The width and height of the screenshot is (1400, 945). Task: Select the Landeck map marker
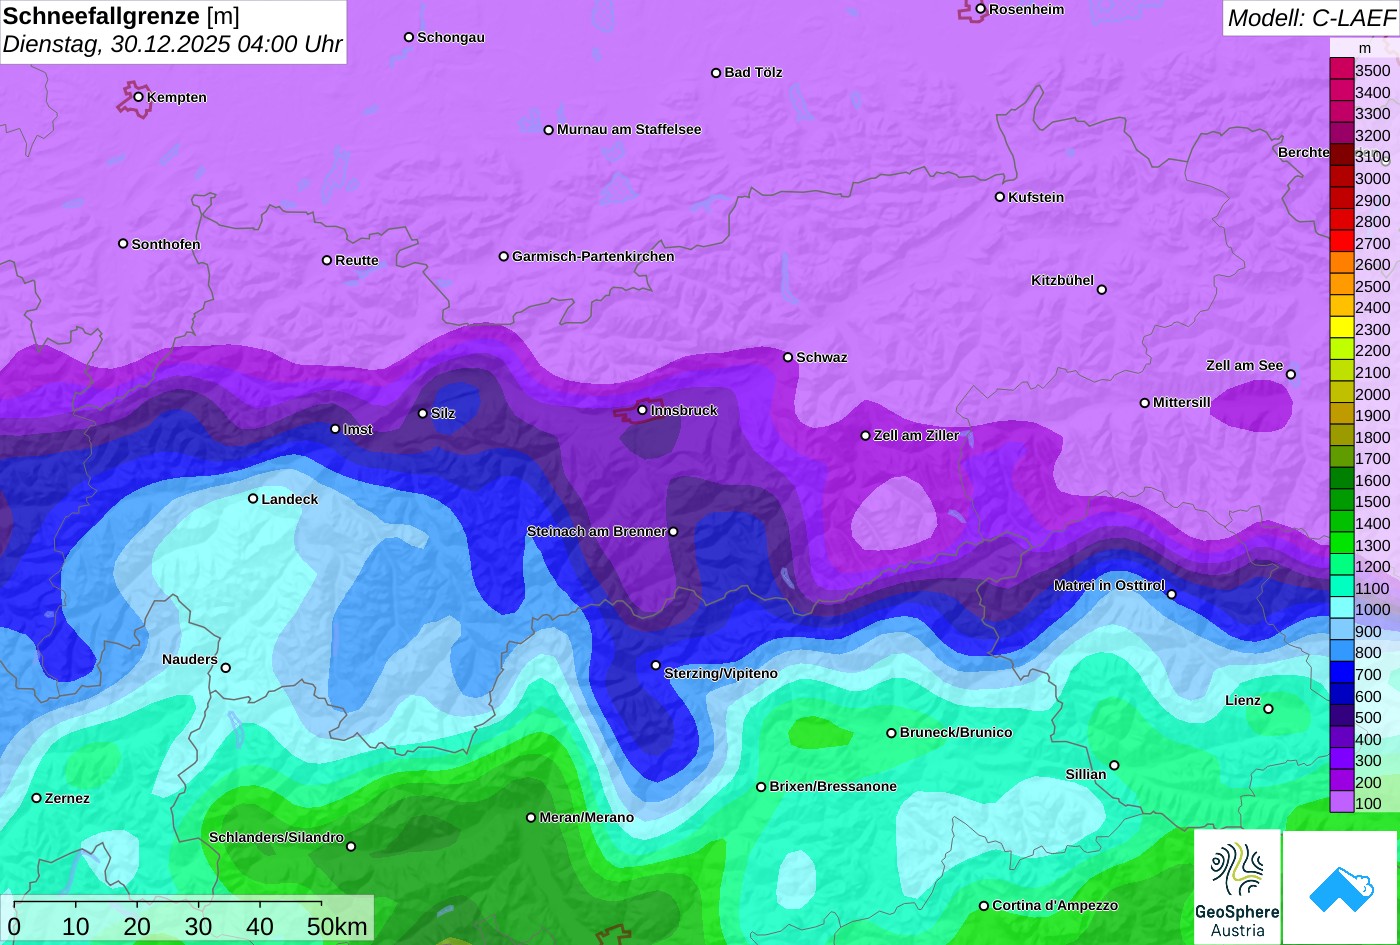point(253,498)
